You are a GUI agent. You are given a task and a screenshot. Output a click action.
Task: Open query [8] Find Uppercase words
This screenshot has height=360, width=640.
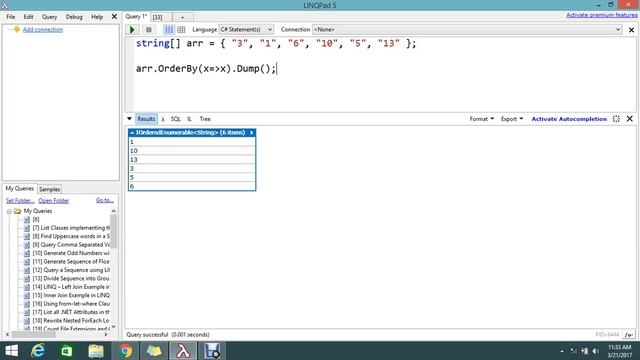71,236
